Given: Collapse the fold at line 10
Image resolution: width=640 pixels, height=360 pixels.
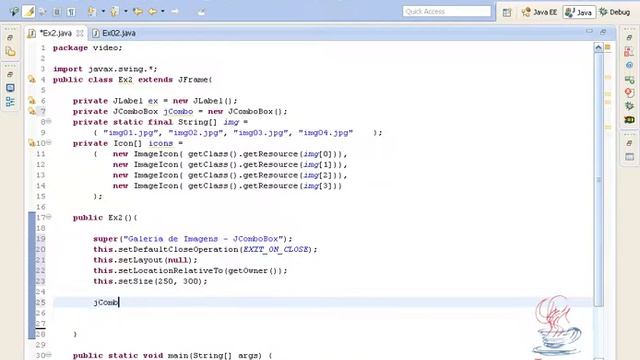Looking at the screenshot, I should click(49, 142).
